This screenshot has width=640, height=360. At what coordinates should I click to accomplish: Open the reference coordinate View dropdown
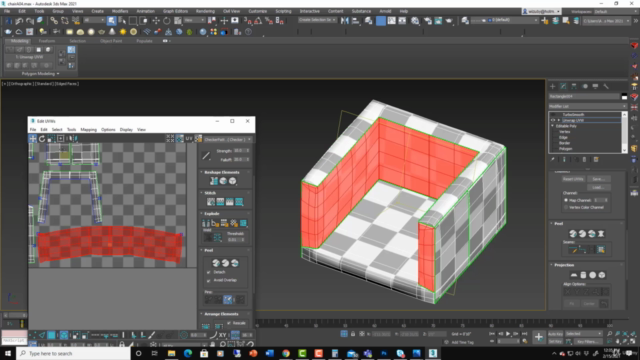click(x=194, y=20)
